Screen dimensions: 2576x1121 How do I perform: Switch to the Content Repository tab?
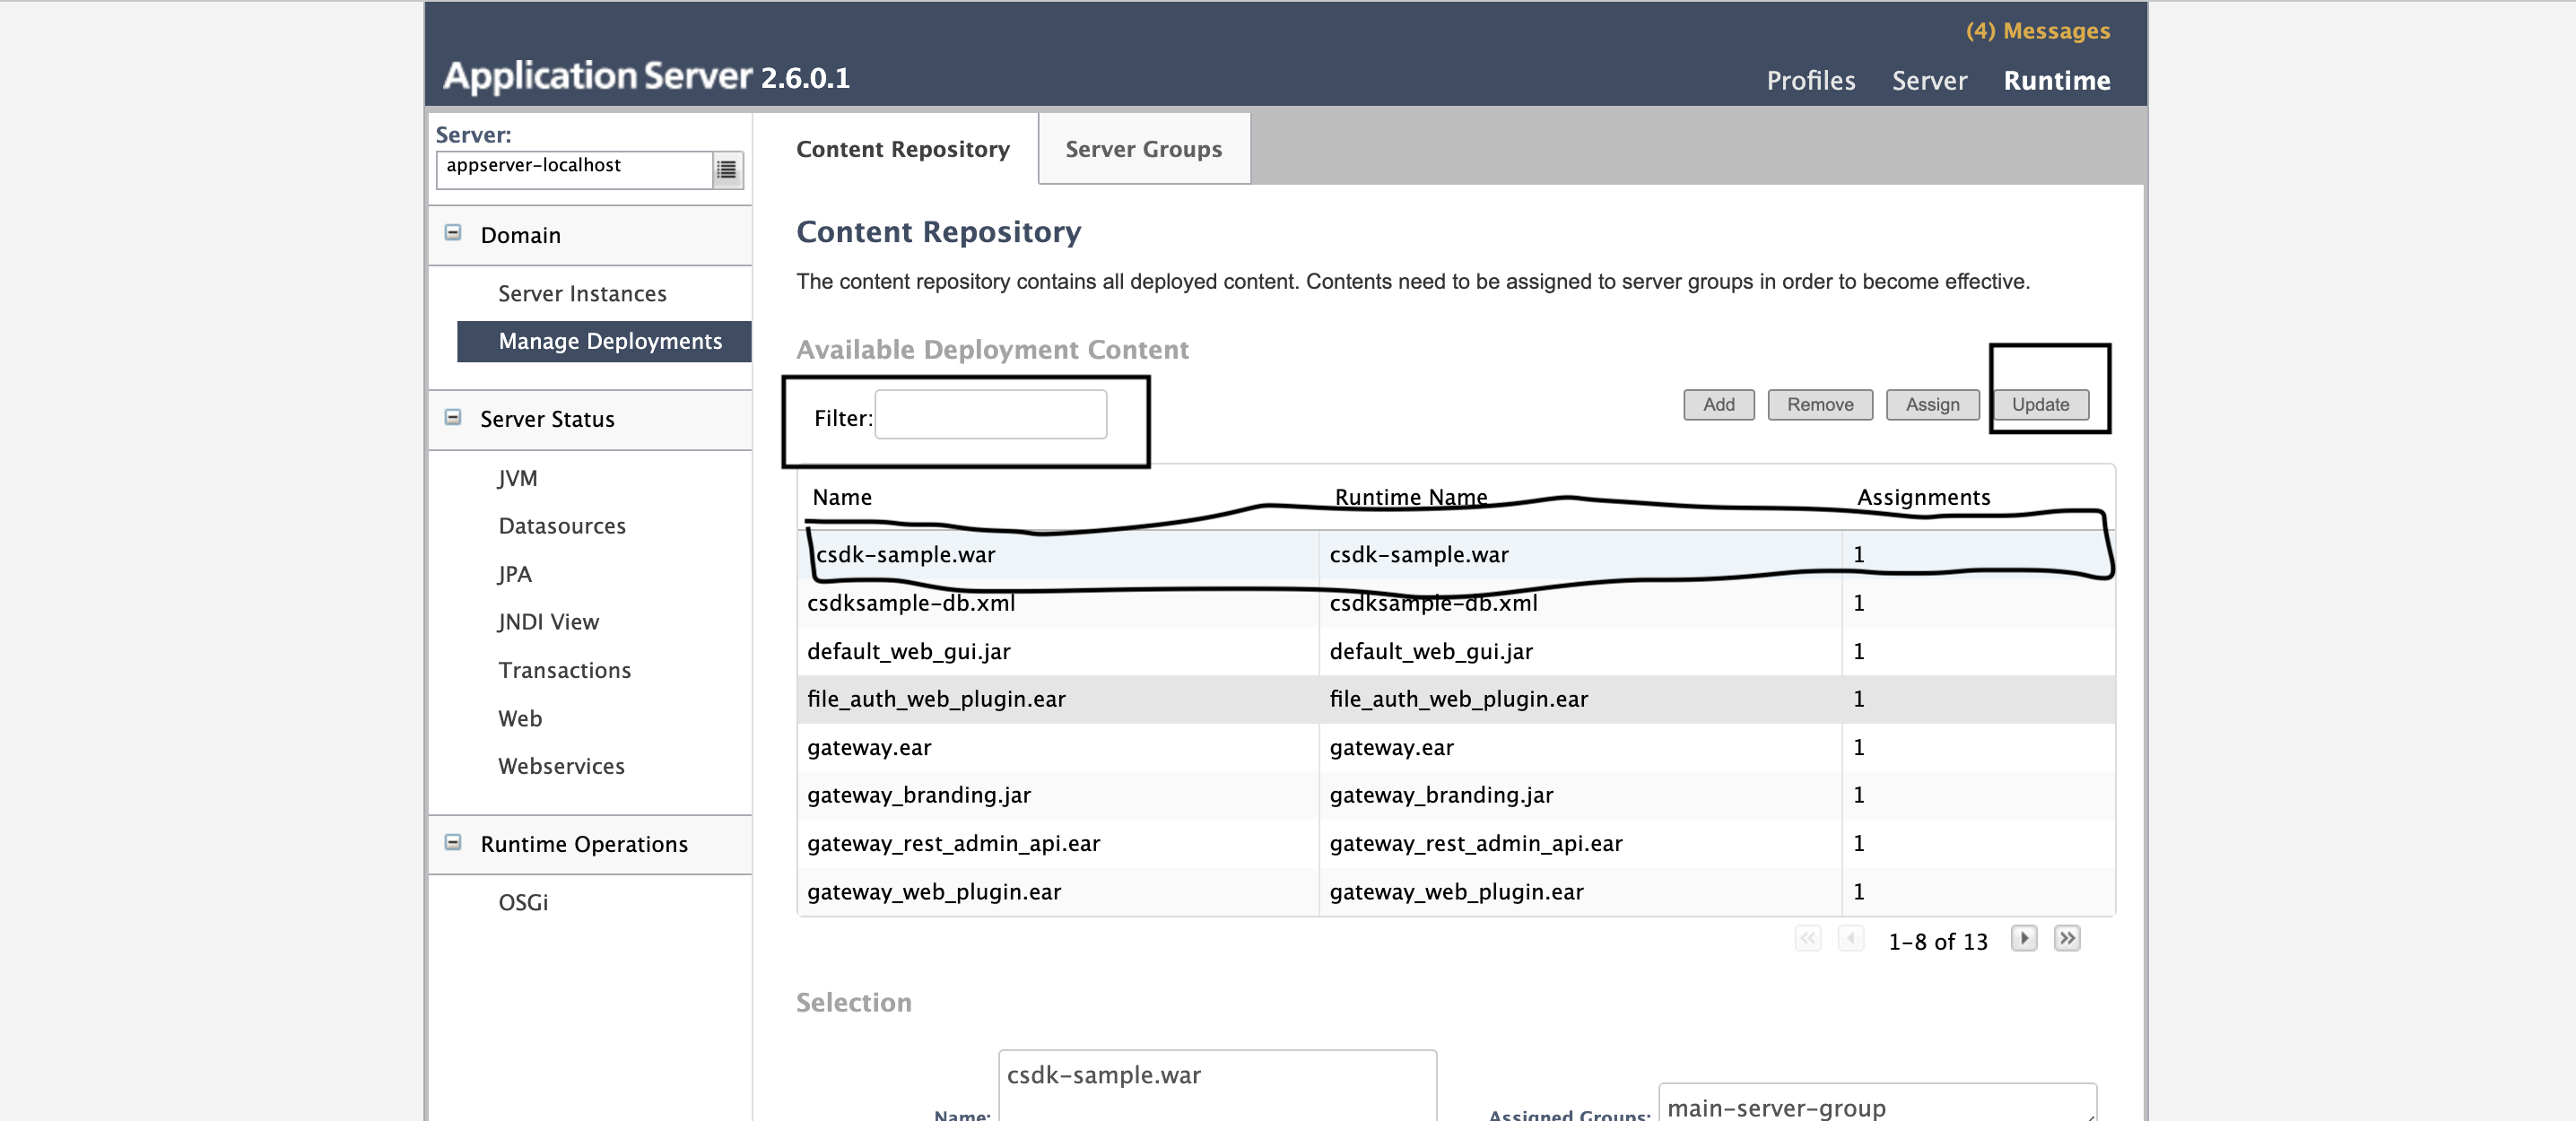pos(902,149)
